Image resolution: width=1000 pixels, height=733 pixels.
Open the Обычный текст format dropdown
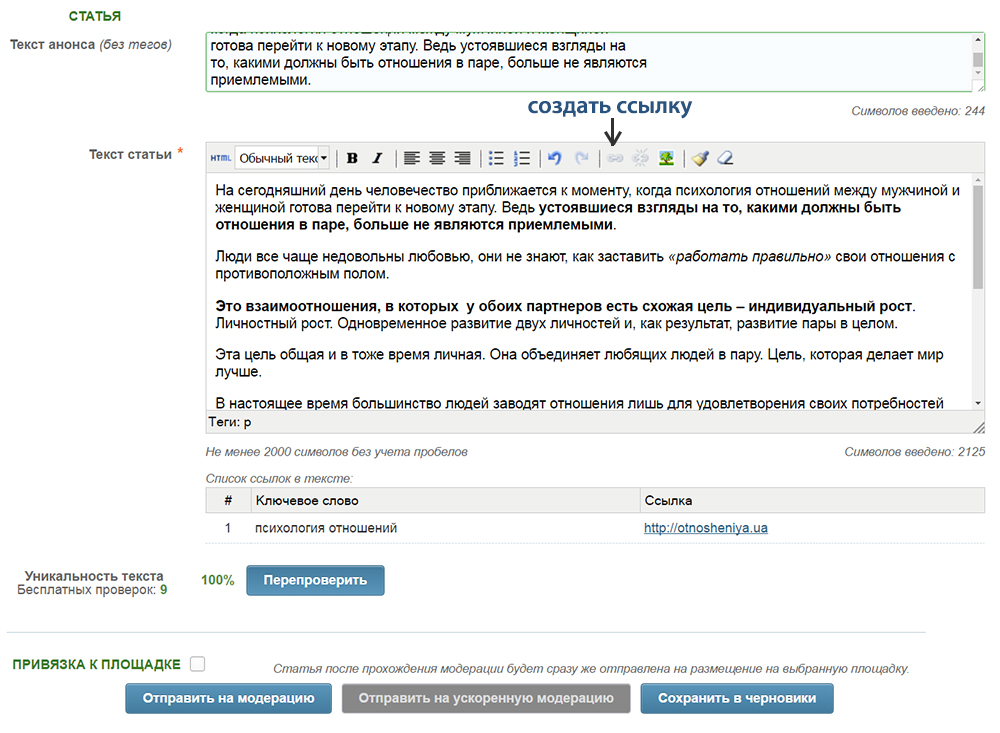[x=282, y=158]
